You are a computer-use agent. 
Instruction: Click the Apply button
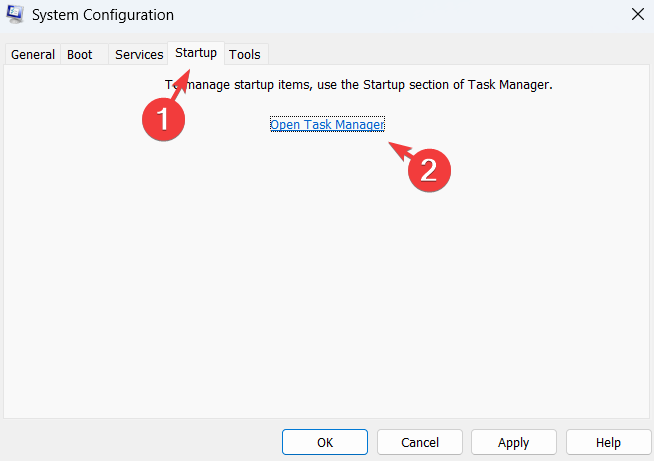pos(513,442)
